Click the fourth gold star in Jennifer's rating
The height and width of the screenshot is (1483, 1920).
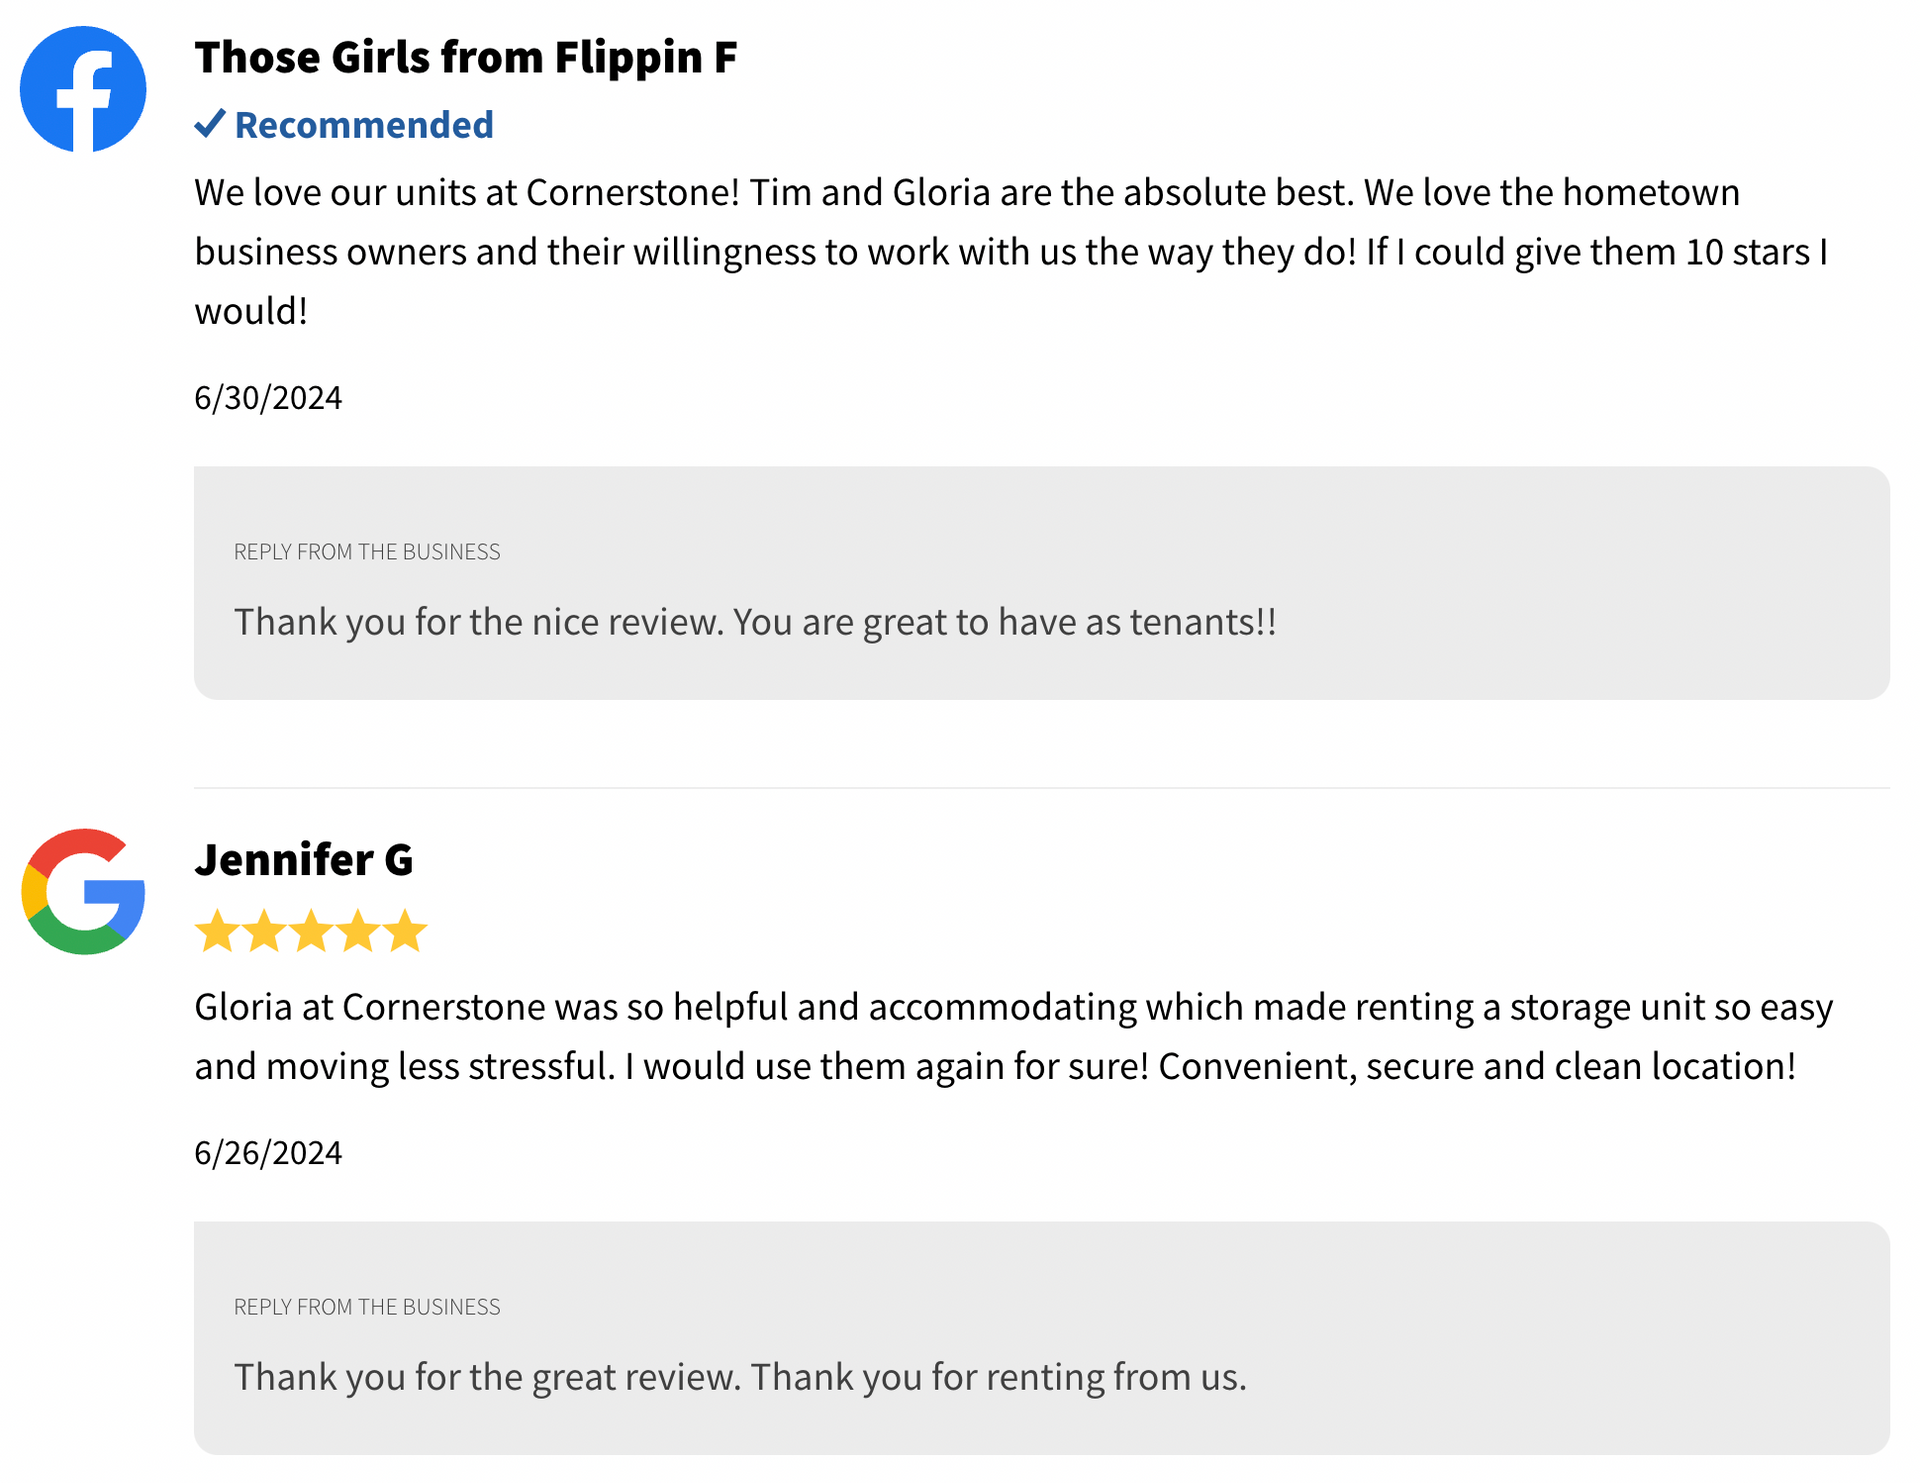click(x=358, y=931)
